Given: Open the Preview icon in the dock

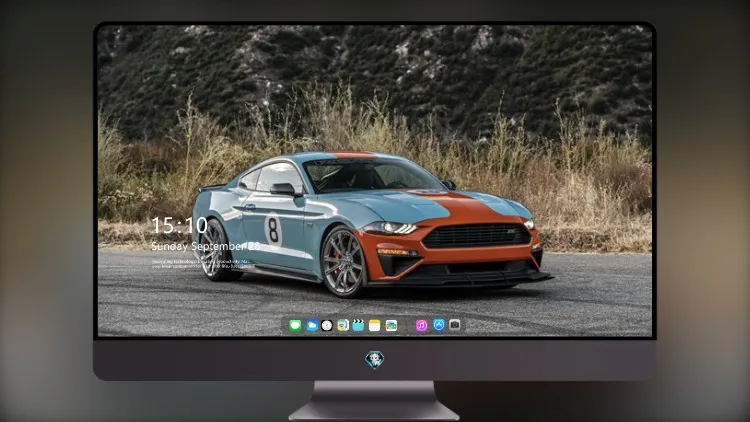Looking at the screenshot, I should (x=343, y=325).
